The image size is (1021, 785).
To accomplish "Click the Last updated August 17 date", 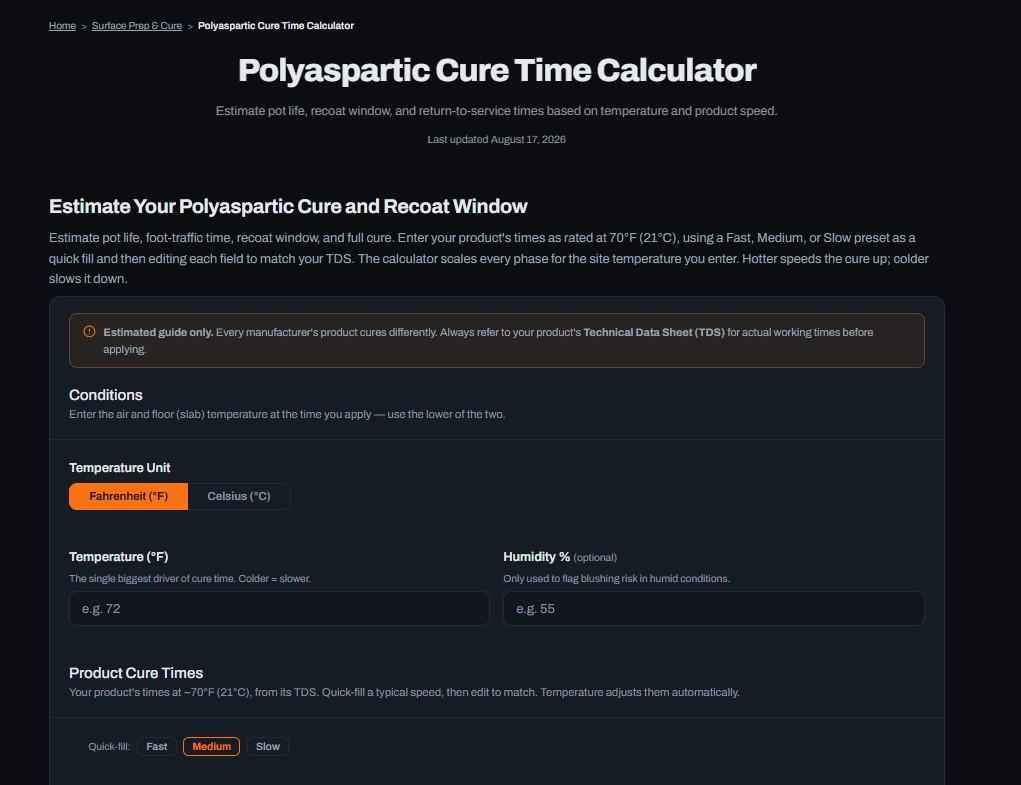I will 497,139.
